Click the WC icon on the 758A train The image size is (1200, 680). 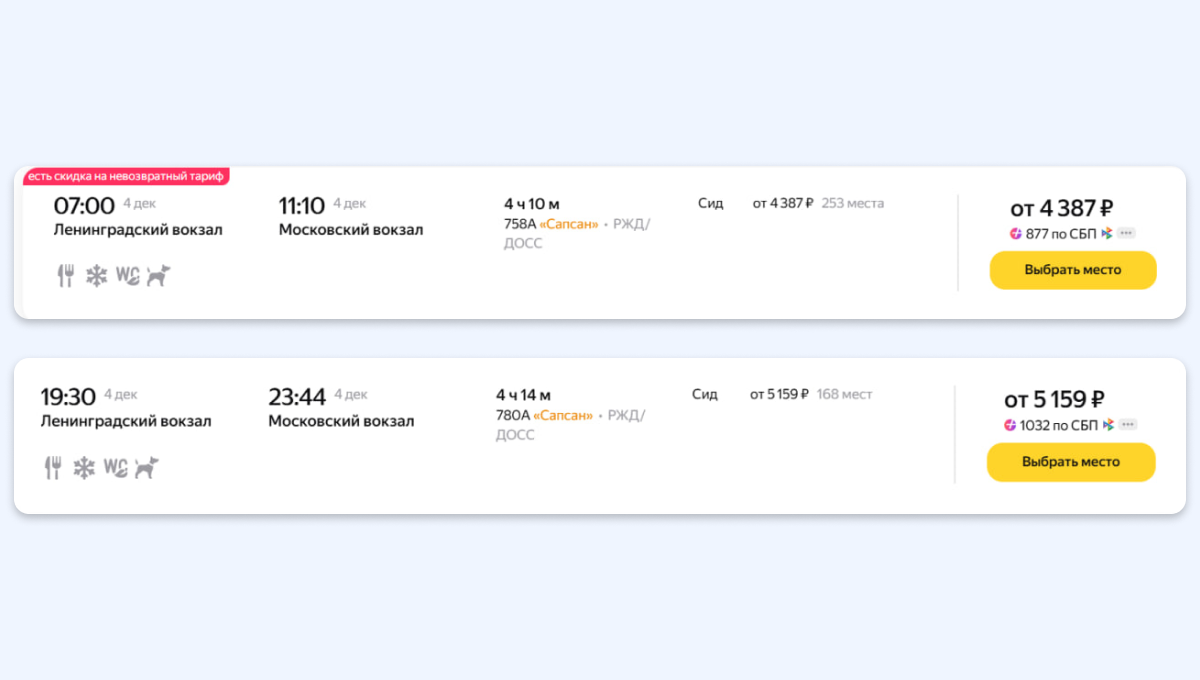coord(127,276)
